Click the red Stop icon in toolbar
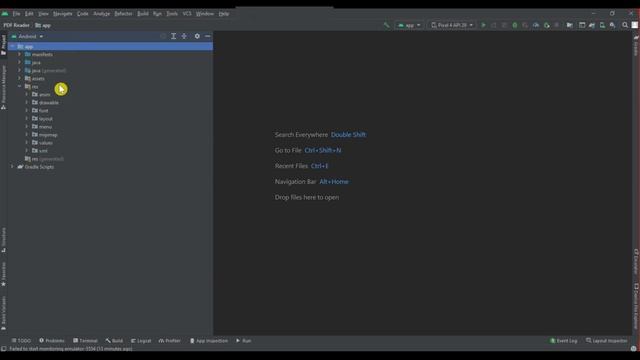 pyautogui.click(x=557, y=25)
